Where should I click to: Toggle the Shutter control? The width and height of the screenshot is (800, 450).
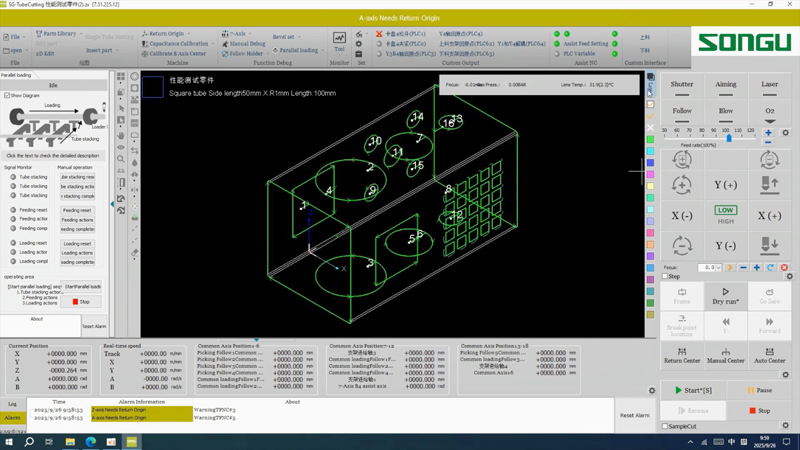(682, 85)
